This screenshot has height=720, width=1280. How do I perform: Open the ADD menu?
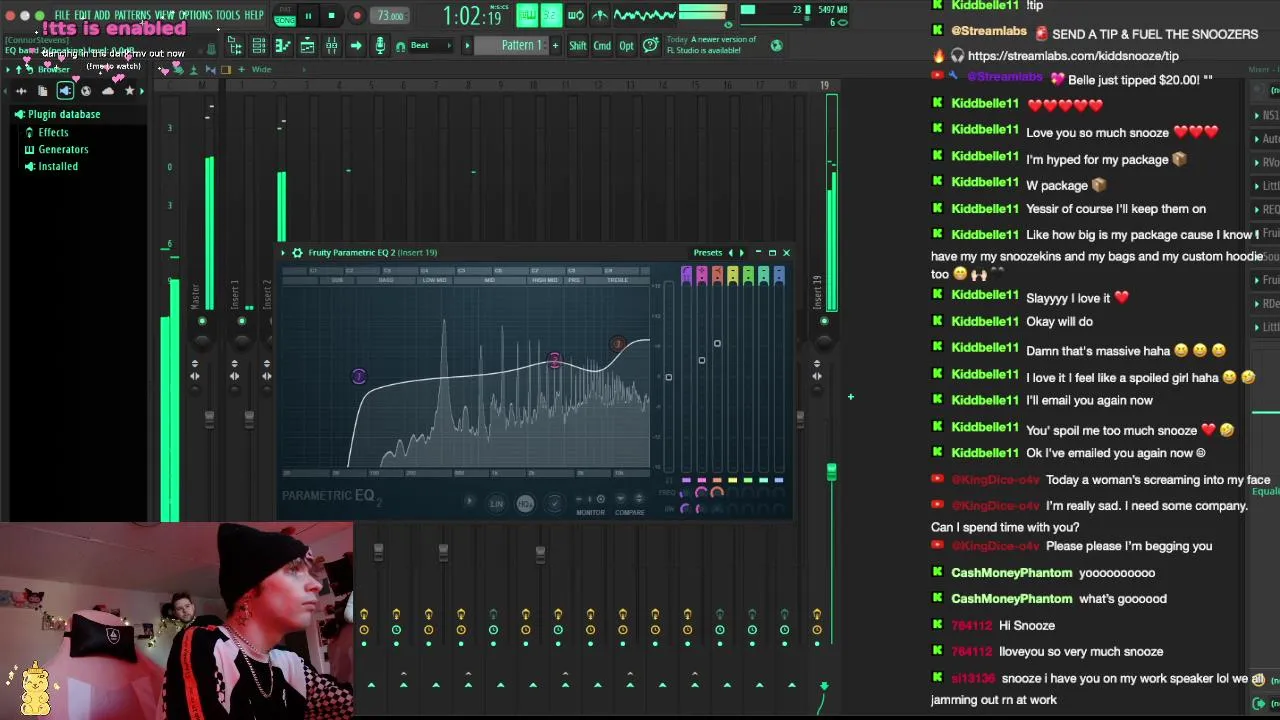[102, 15]
